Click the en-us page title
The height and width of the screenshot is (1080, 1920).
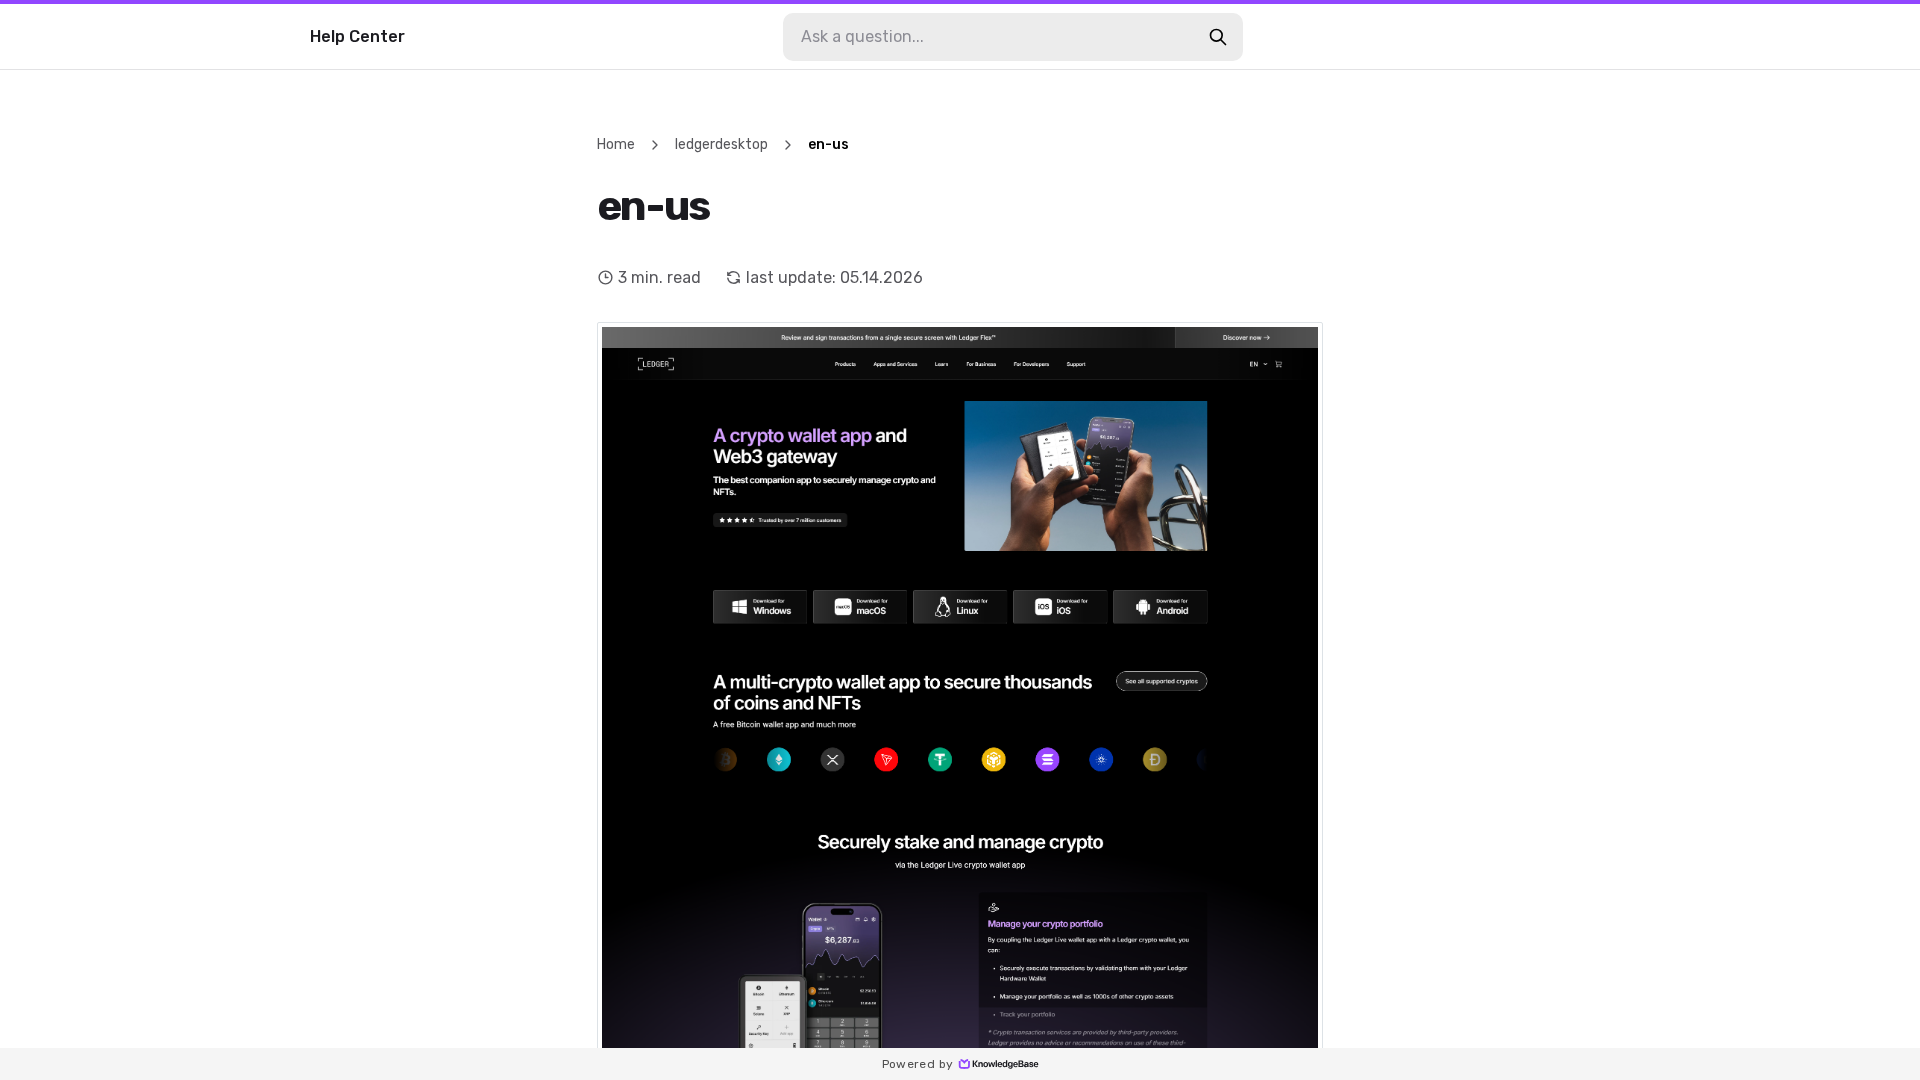654,207
